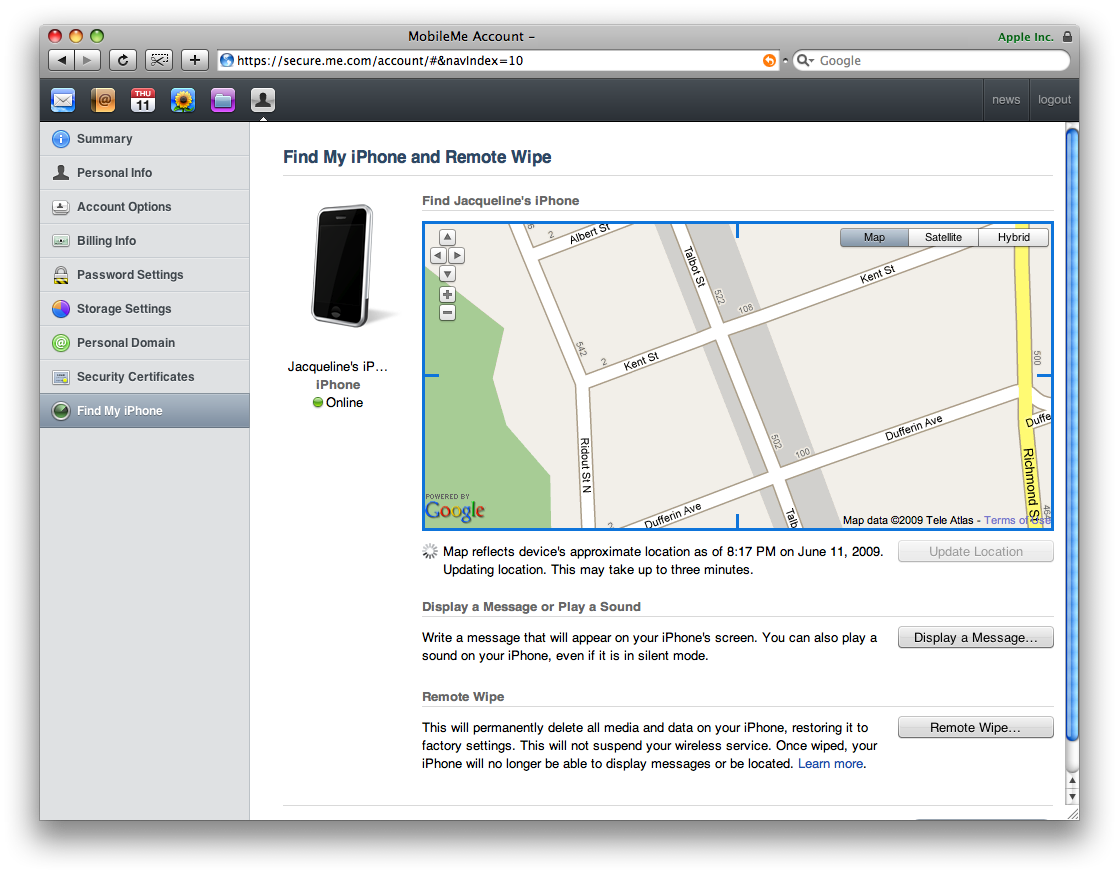This screenshot has width=1119, height=875.
Task: Pan the map up with arrow
Action: [447, 238]
